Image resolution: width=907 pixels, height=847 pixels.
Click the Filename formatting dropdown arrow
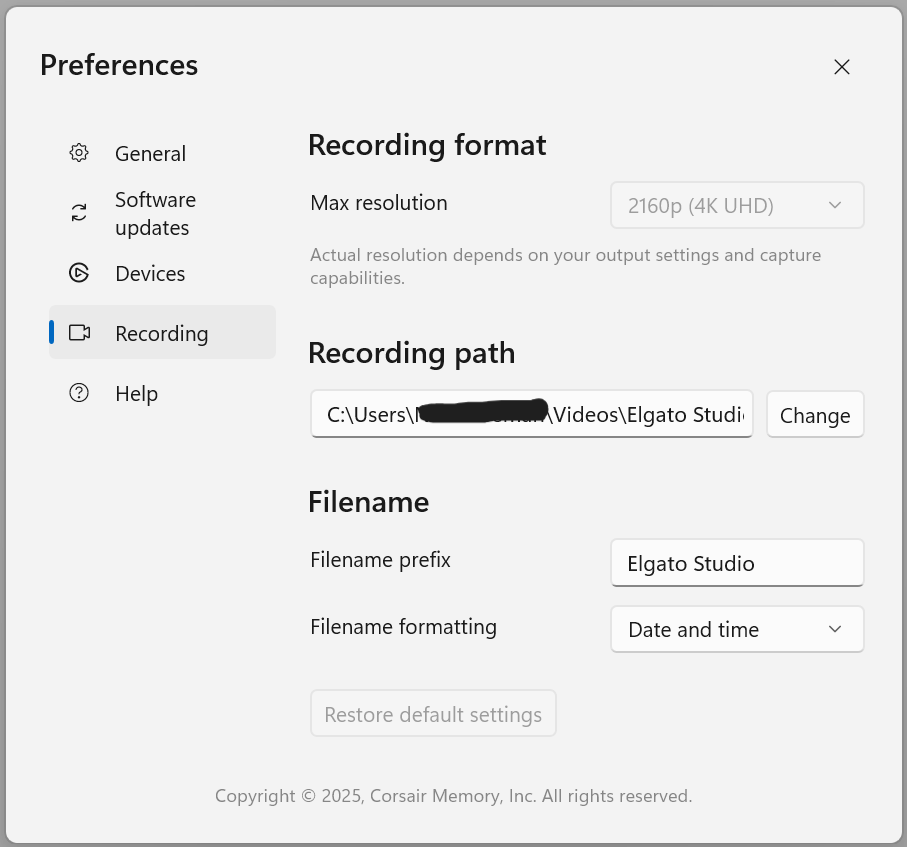coord(834,629)
